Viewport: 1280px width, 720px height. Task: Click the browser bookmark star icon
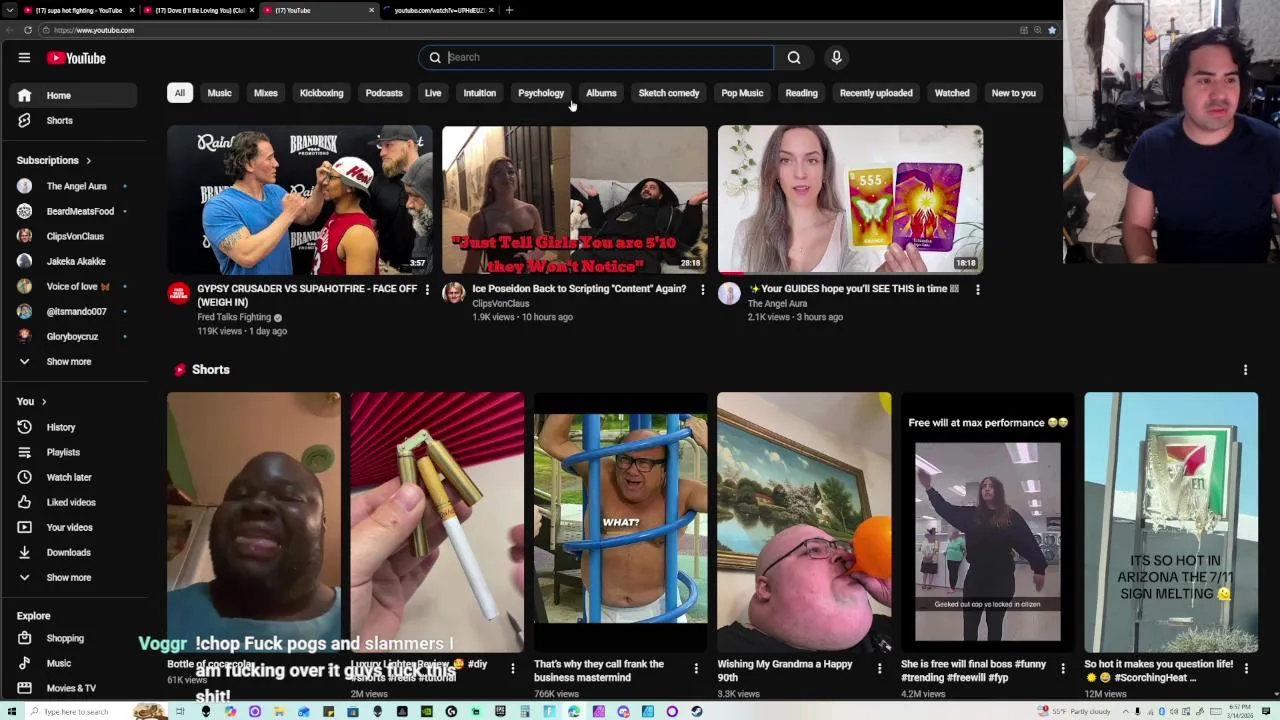pos(1051,30)
